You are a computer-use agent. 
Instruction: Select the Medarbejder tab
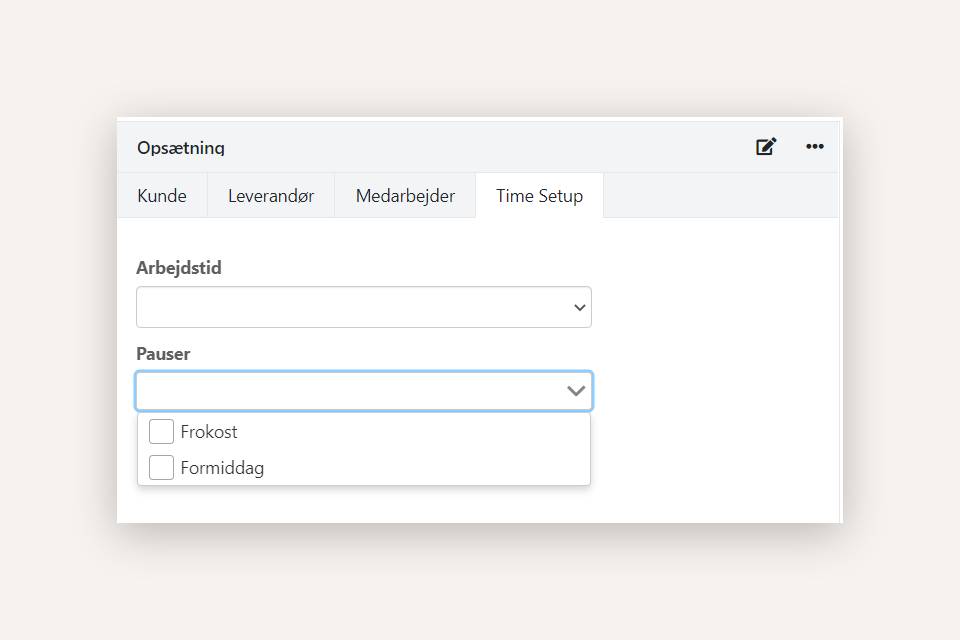405,196
